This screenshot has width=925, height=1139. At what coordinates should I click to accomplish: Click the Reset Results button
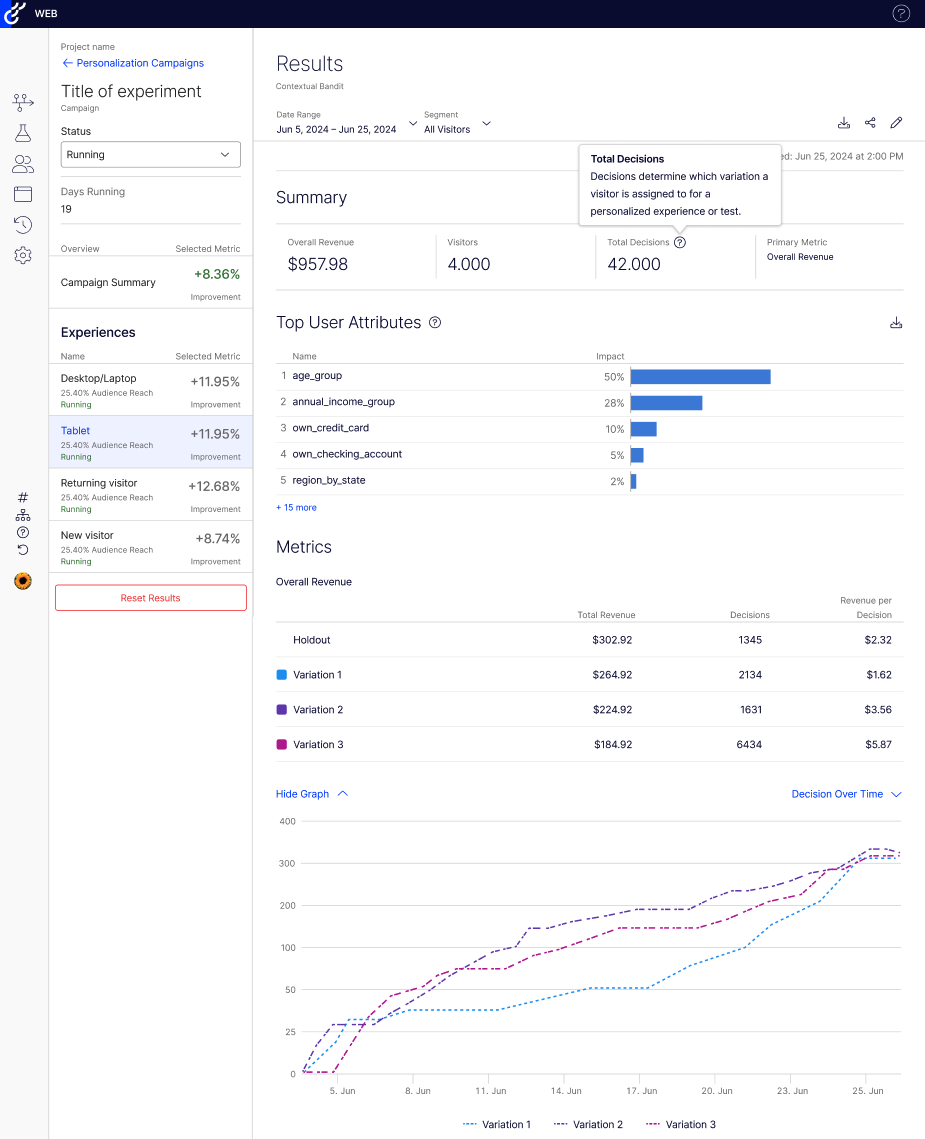(150, 597)
